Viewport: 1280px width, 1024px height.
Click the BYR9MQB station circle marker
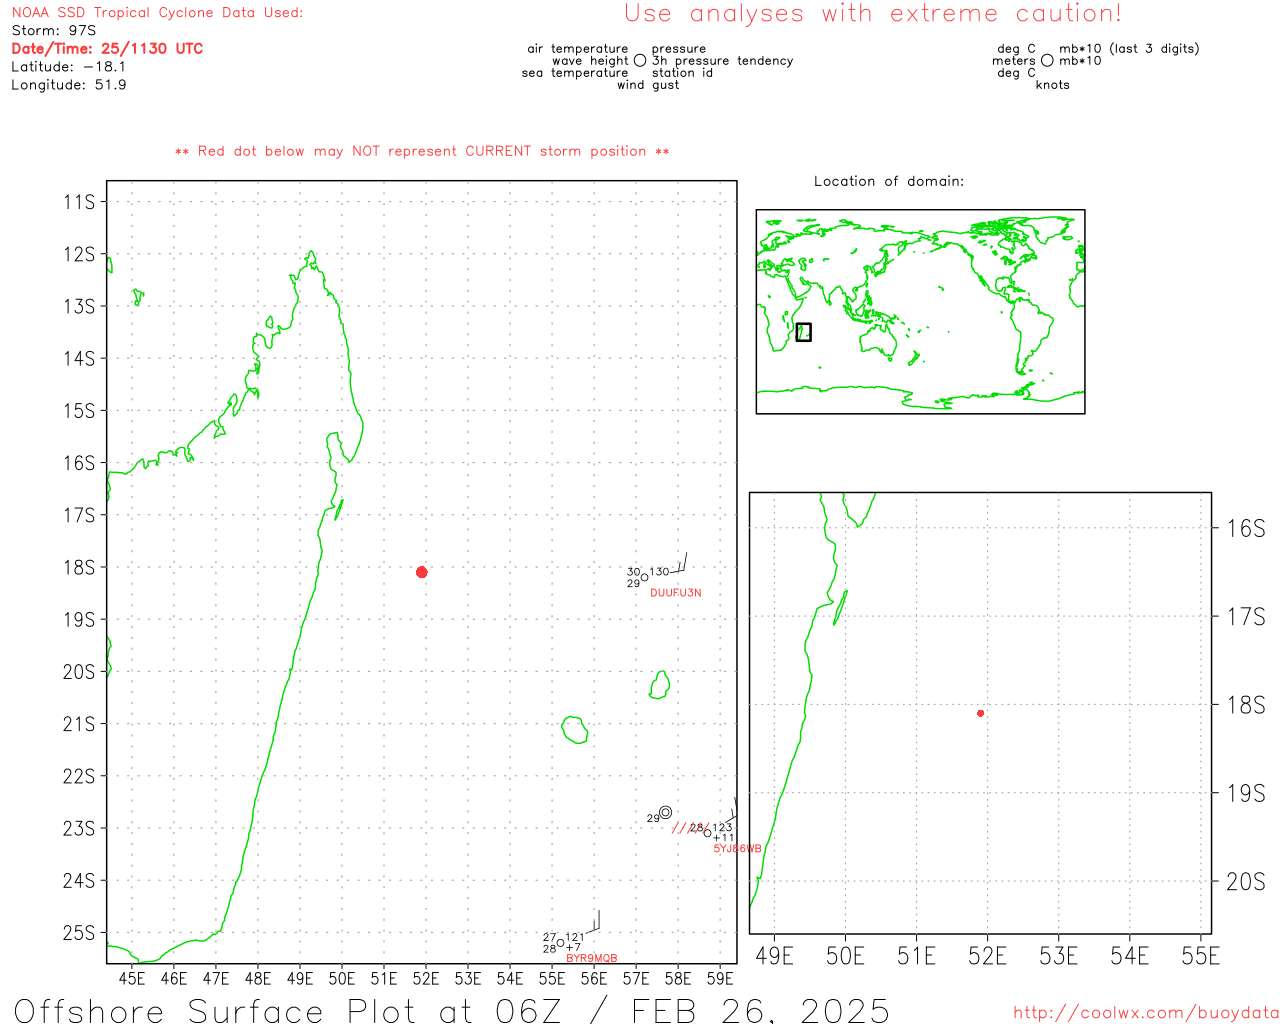tap(560, 943)
